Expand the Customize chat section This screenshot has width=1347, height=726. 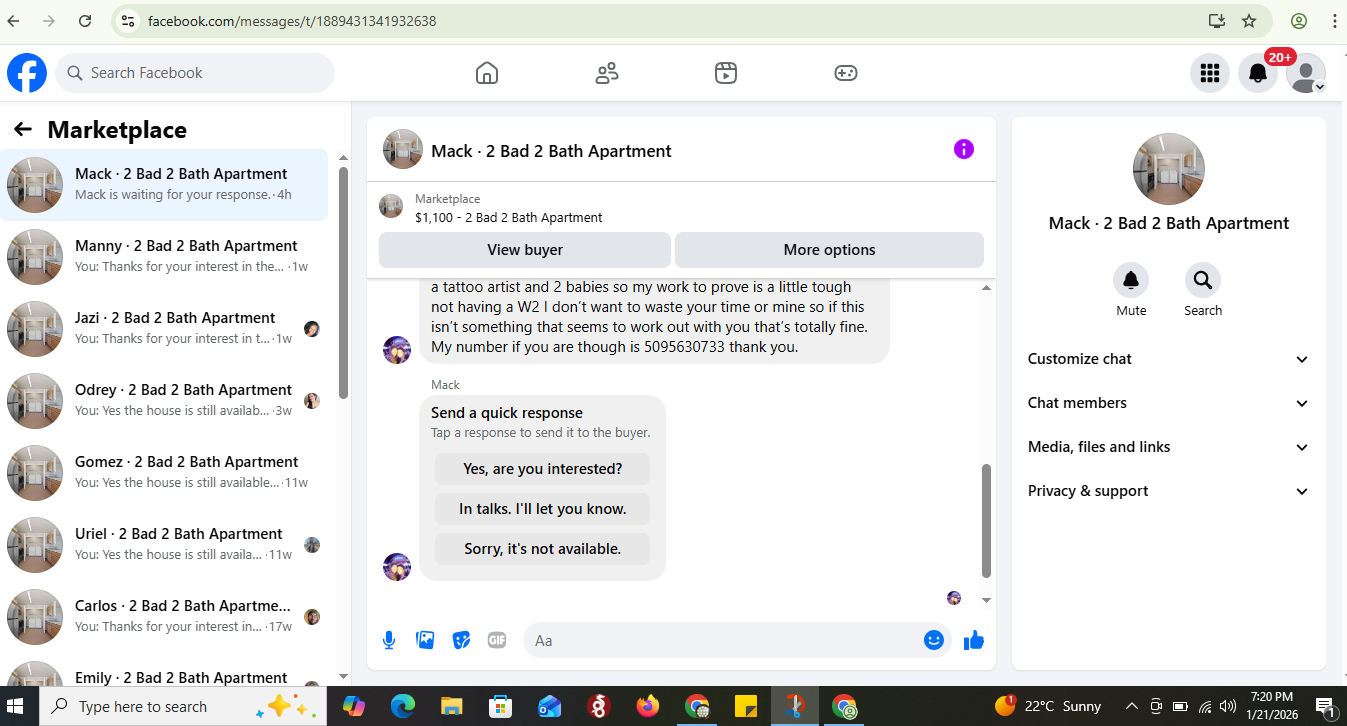(1168, 359)
